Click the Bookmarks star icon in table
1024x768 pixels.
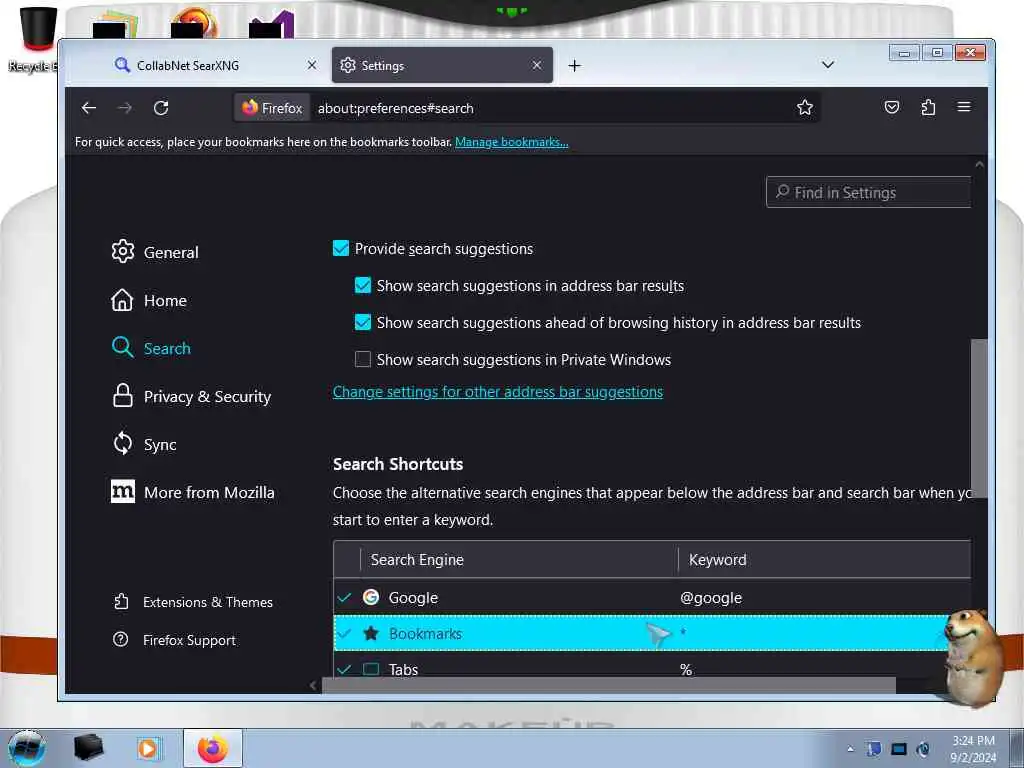371,633
